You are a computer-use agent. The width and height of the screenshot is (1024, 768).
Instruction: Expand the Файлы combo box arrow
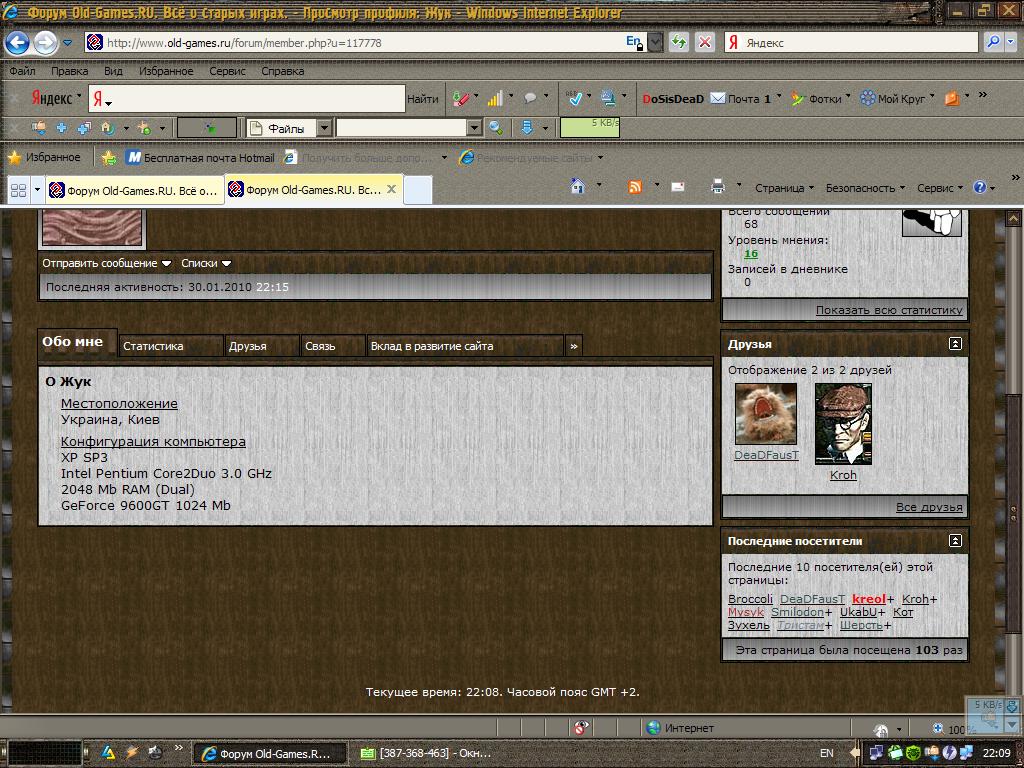coord(324,128)
